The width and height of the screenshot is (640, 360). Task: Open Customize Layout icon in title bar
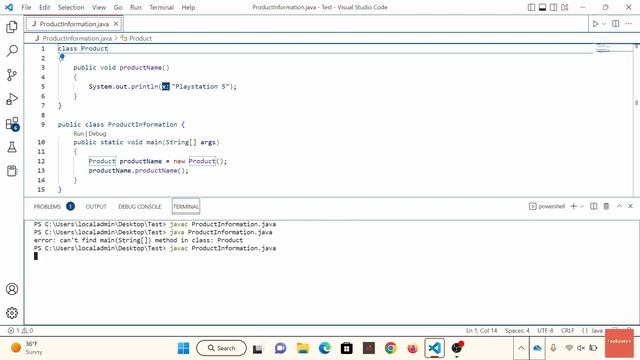pyautogui.click(x=565, y=7)
